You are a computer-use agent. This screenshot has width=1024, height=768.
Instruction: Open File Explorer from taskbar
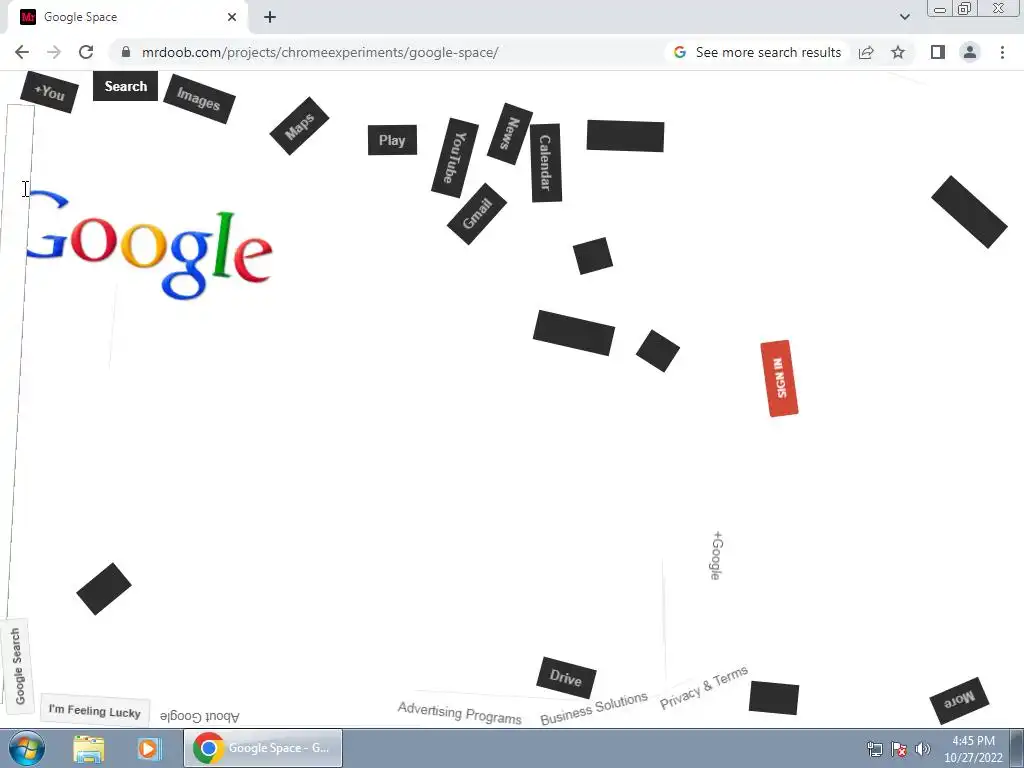[89, 748]
